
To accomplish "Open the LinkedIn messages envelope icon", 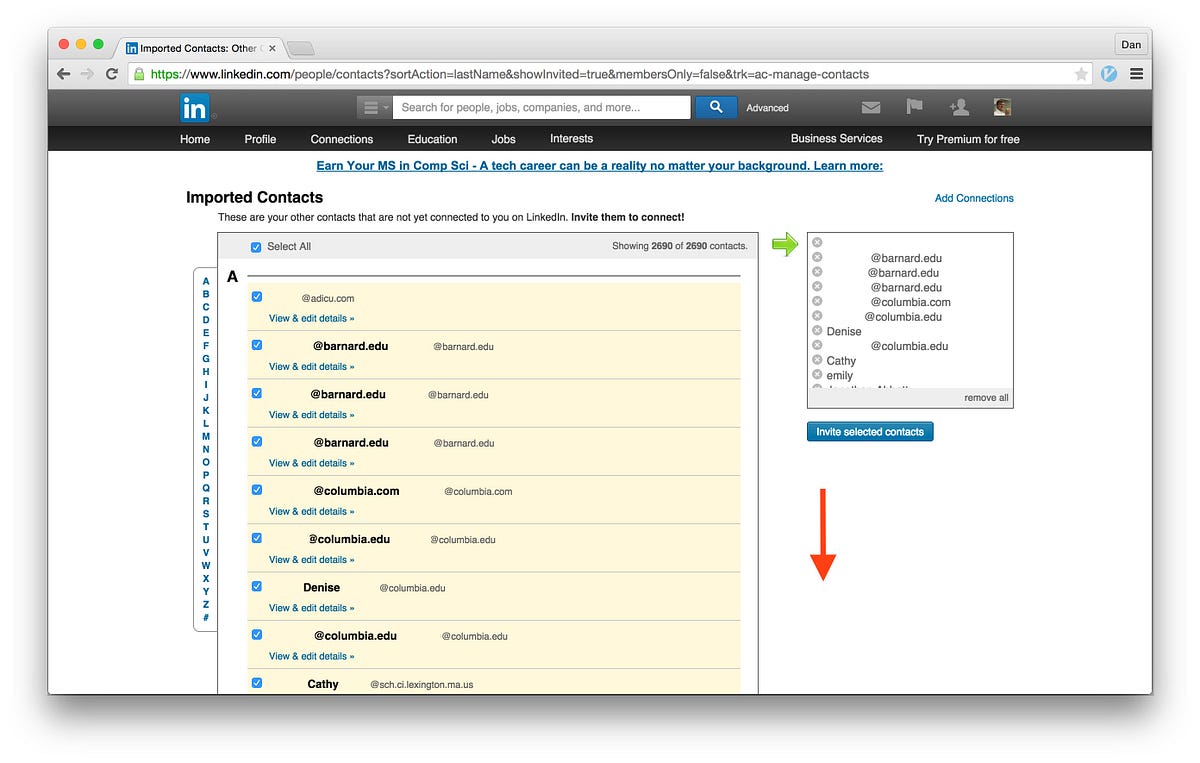I will [871, 107].
